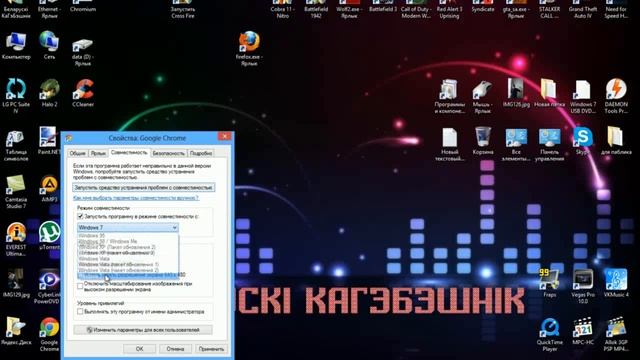Select the Chromium shortcut label

(x=83, y=9)
